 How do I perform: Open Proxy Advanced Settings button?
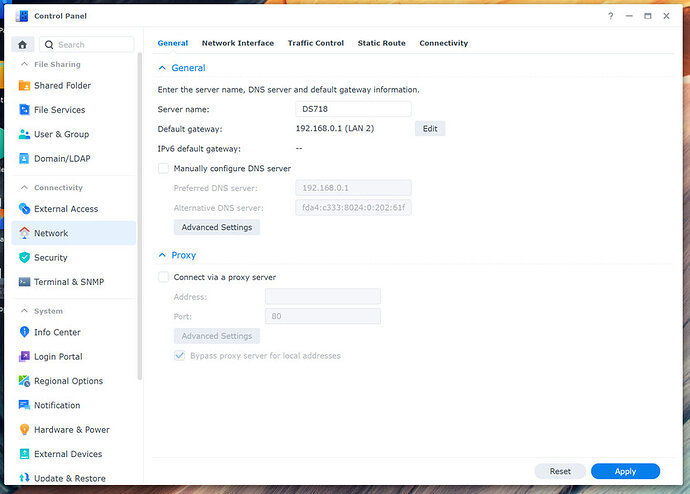coord(217,336)
